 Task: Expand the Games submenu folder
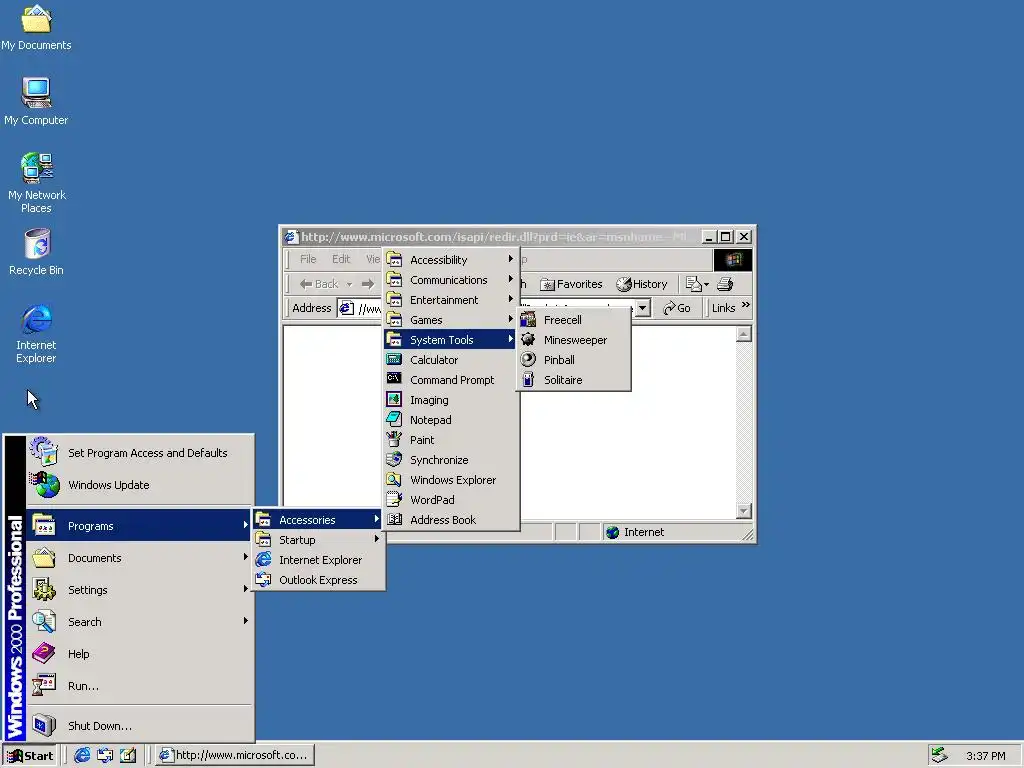[451, 319]
